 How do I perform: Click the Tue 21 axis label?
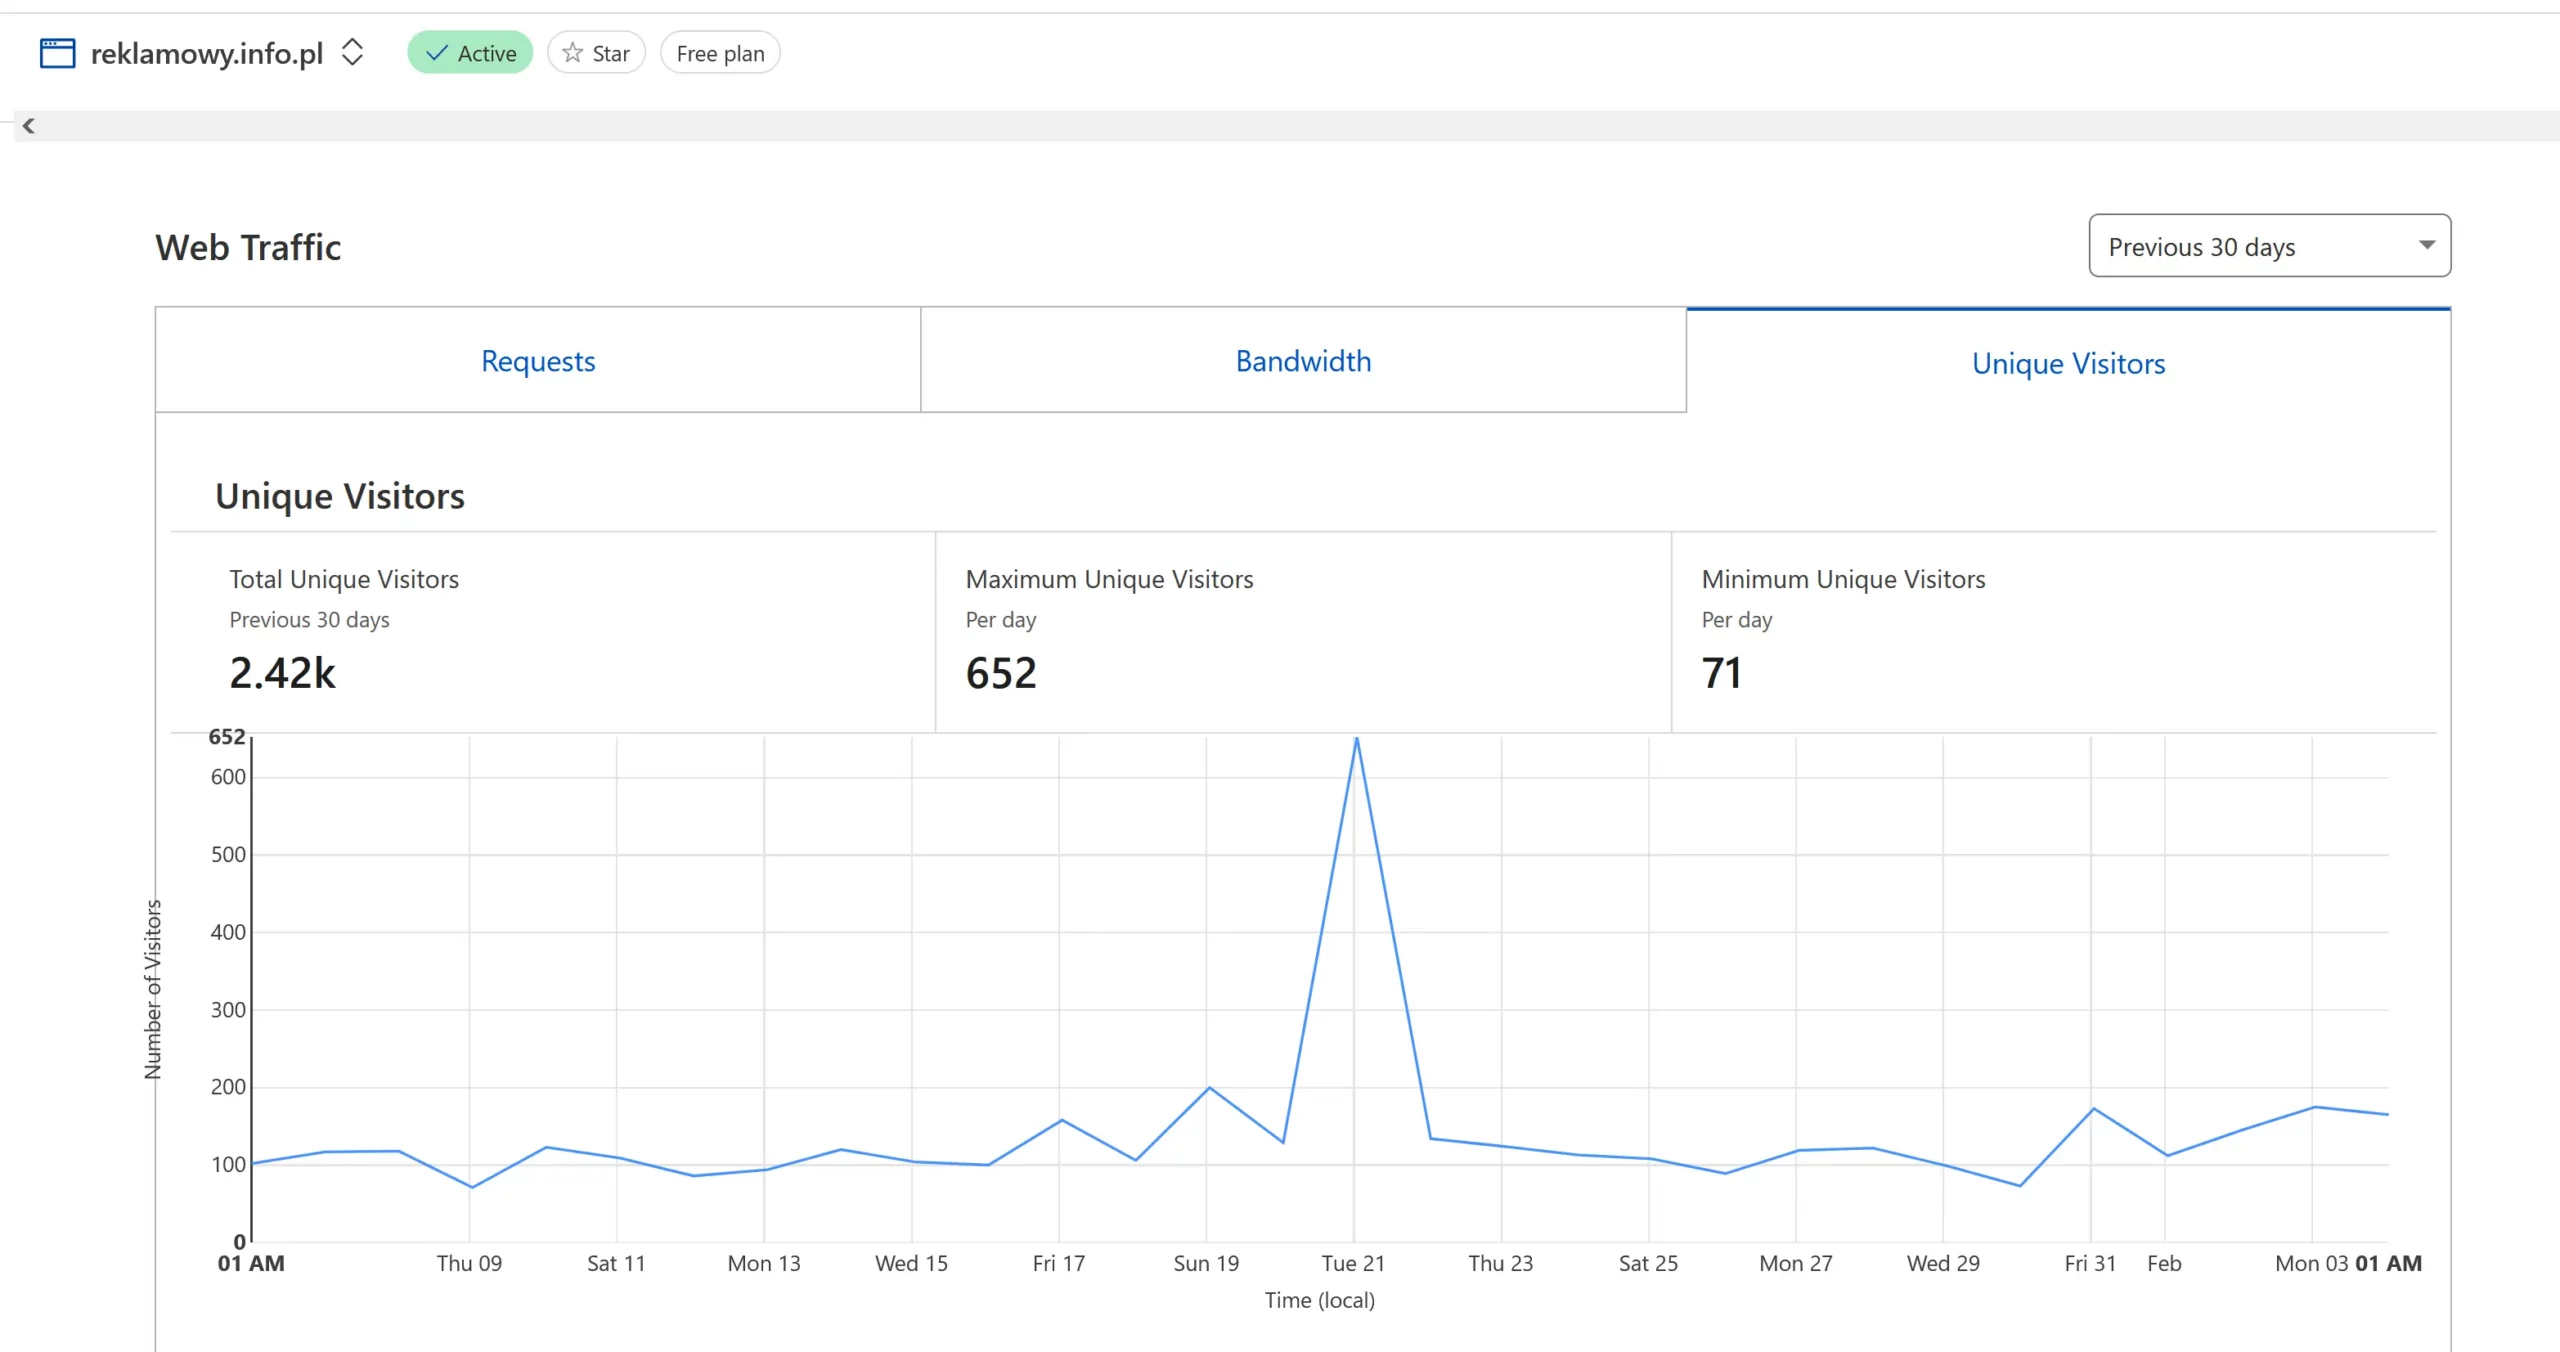coord(1353,1263)
